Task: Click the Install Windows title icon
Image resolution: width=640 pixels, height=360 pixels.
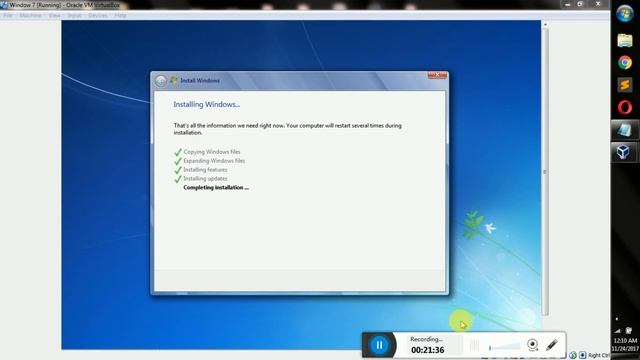Action: coord(174,80)
